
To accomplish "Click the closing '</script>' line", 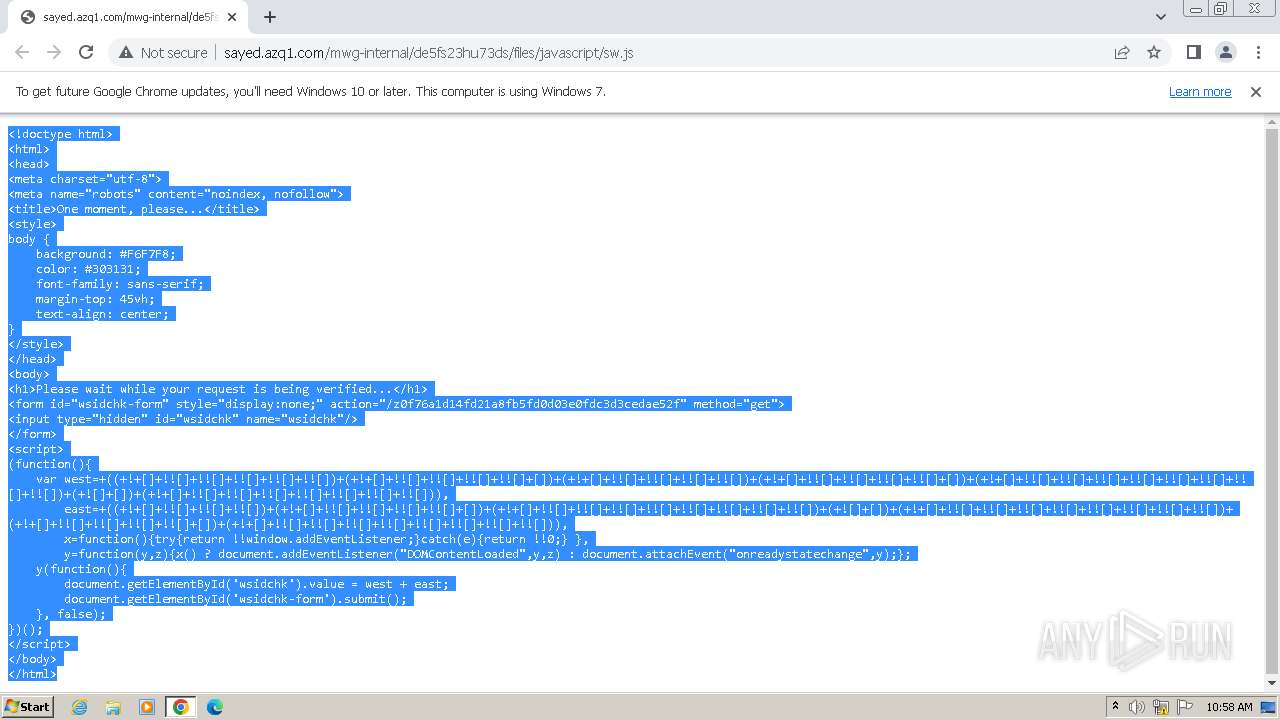I will (40, 644).
